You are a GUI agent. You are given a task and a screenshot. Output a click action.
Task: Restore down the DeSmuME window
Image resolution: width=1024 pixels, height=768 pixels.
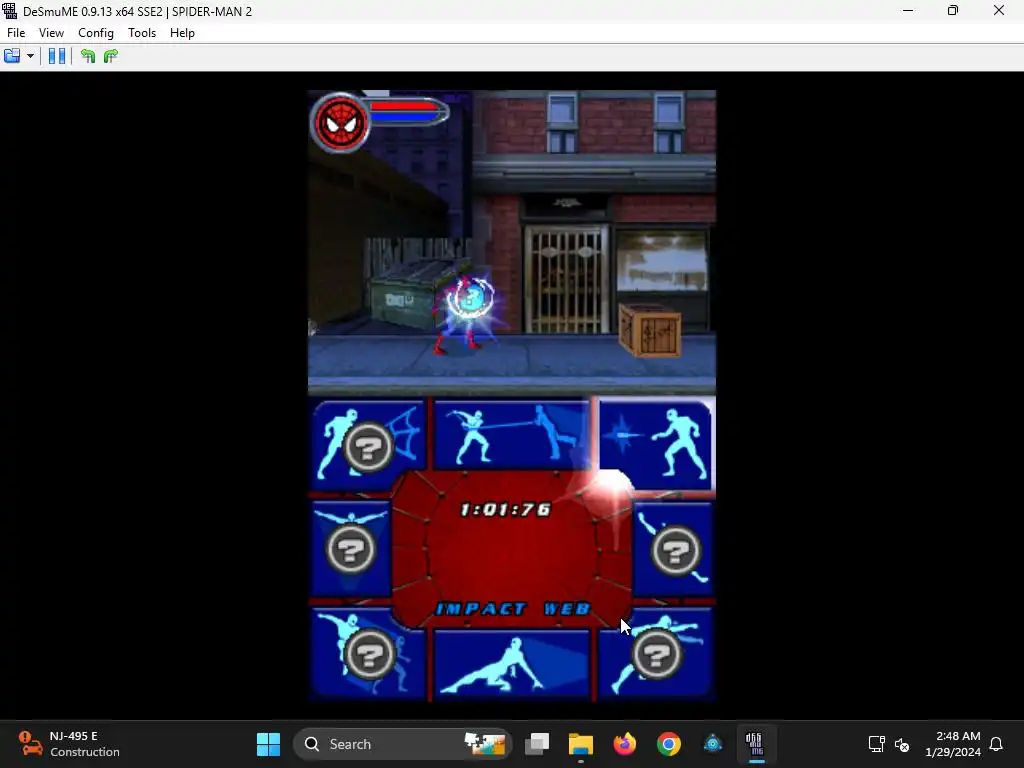[x=953, y=11]
